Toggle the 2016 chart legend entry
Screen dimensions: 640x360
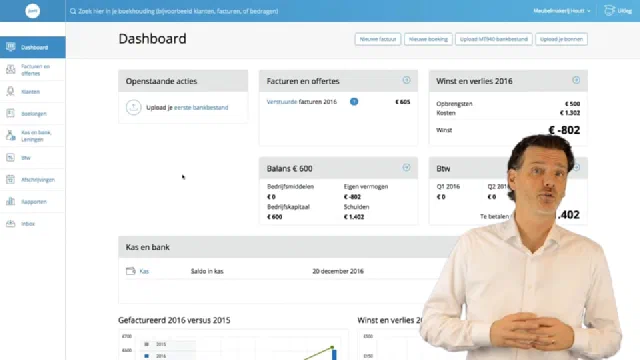click(155, 356)
